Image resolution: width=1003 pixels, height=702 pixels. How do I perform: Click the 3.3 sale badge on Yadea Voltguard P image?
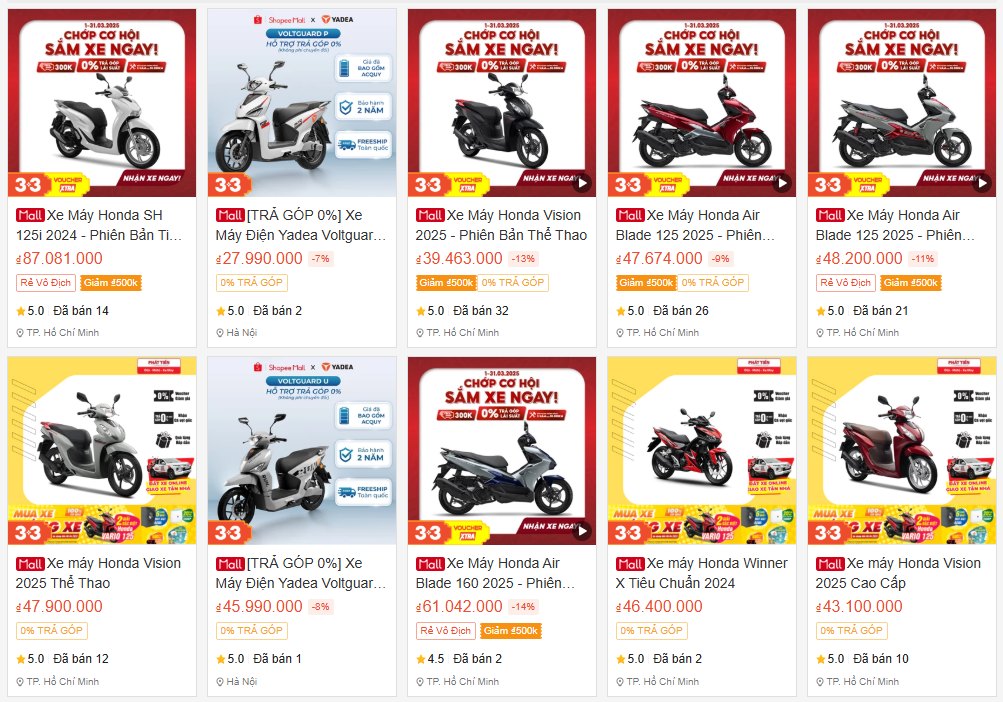pos(228,185)
